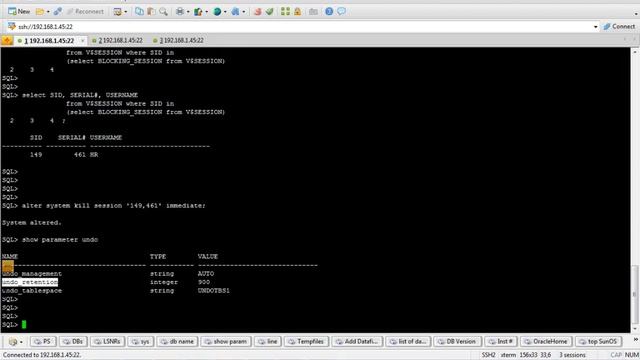Image resolution: width=640 pixels, height=360 pixels.
Task: Switch to tab 1 192.168.1.45:22
Action: click(49, 40)
